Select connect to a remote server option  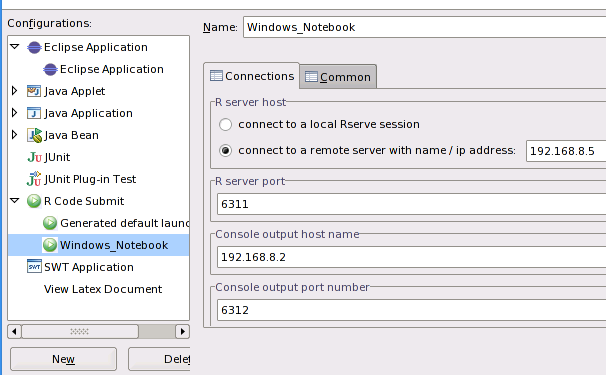[x=225, y=150]
